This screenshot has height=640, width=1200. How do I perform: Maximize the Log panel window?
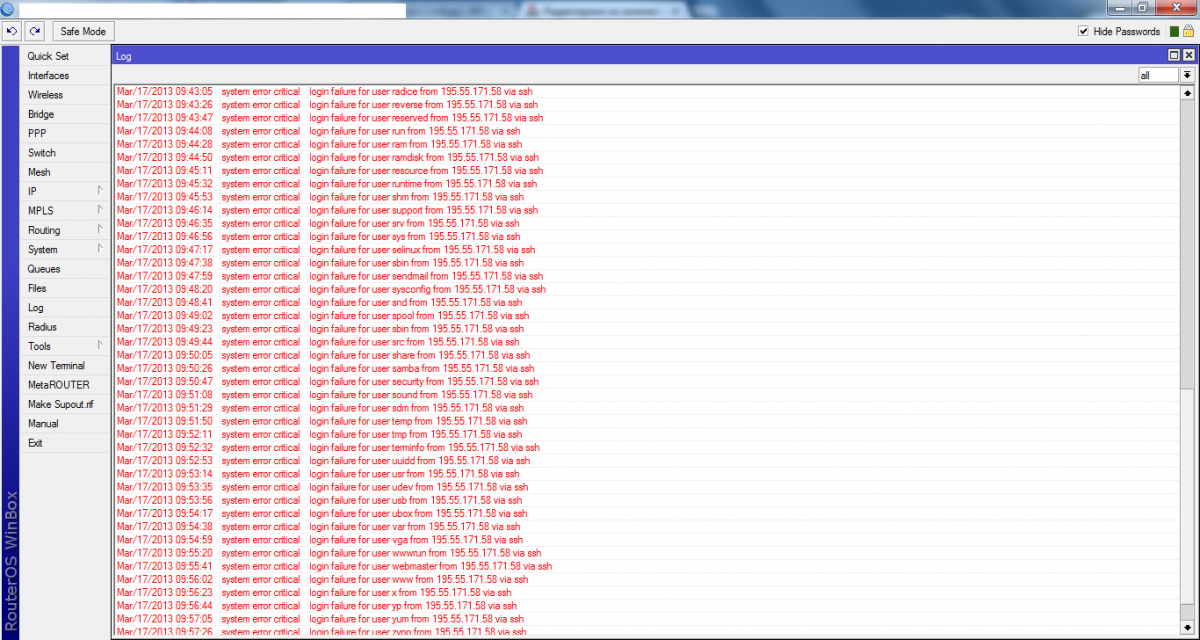point(1174,56)
